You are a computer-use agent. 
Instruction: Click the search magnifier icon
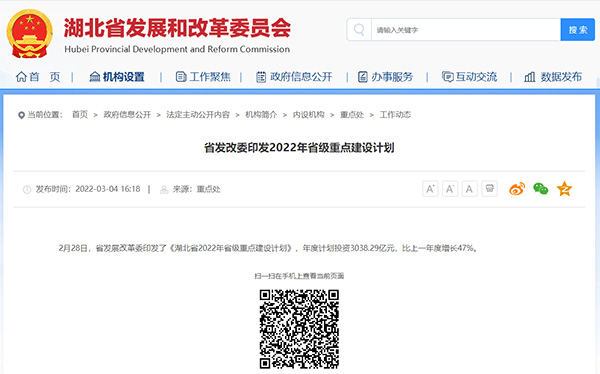pyautogui.click(x=359, y=29)
